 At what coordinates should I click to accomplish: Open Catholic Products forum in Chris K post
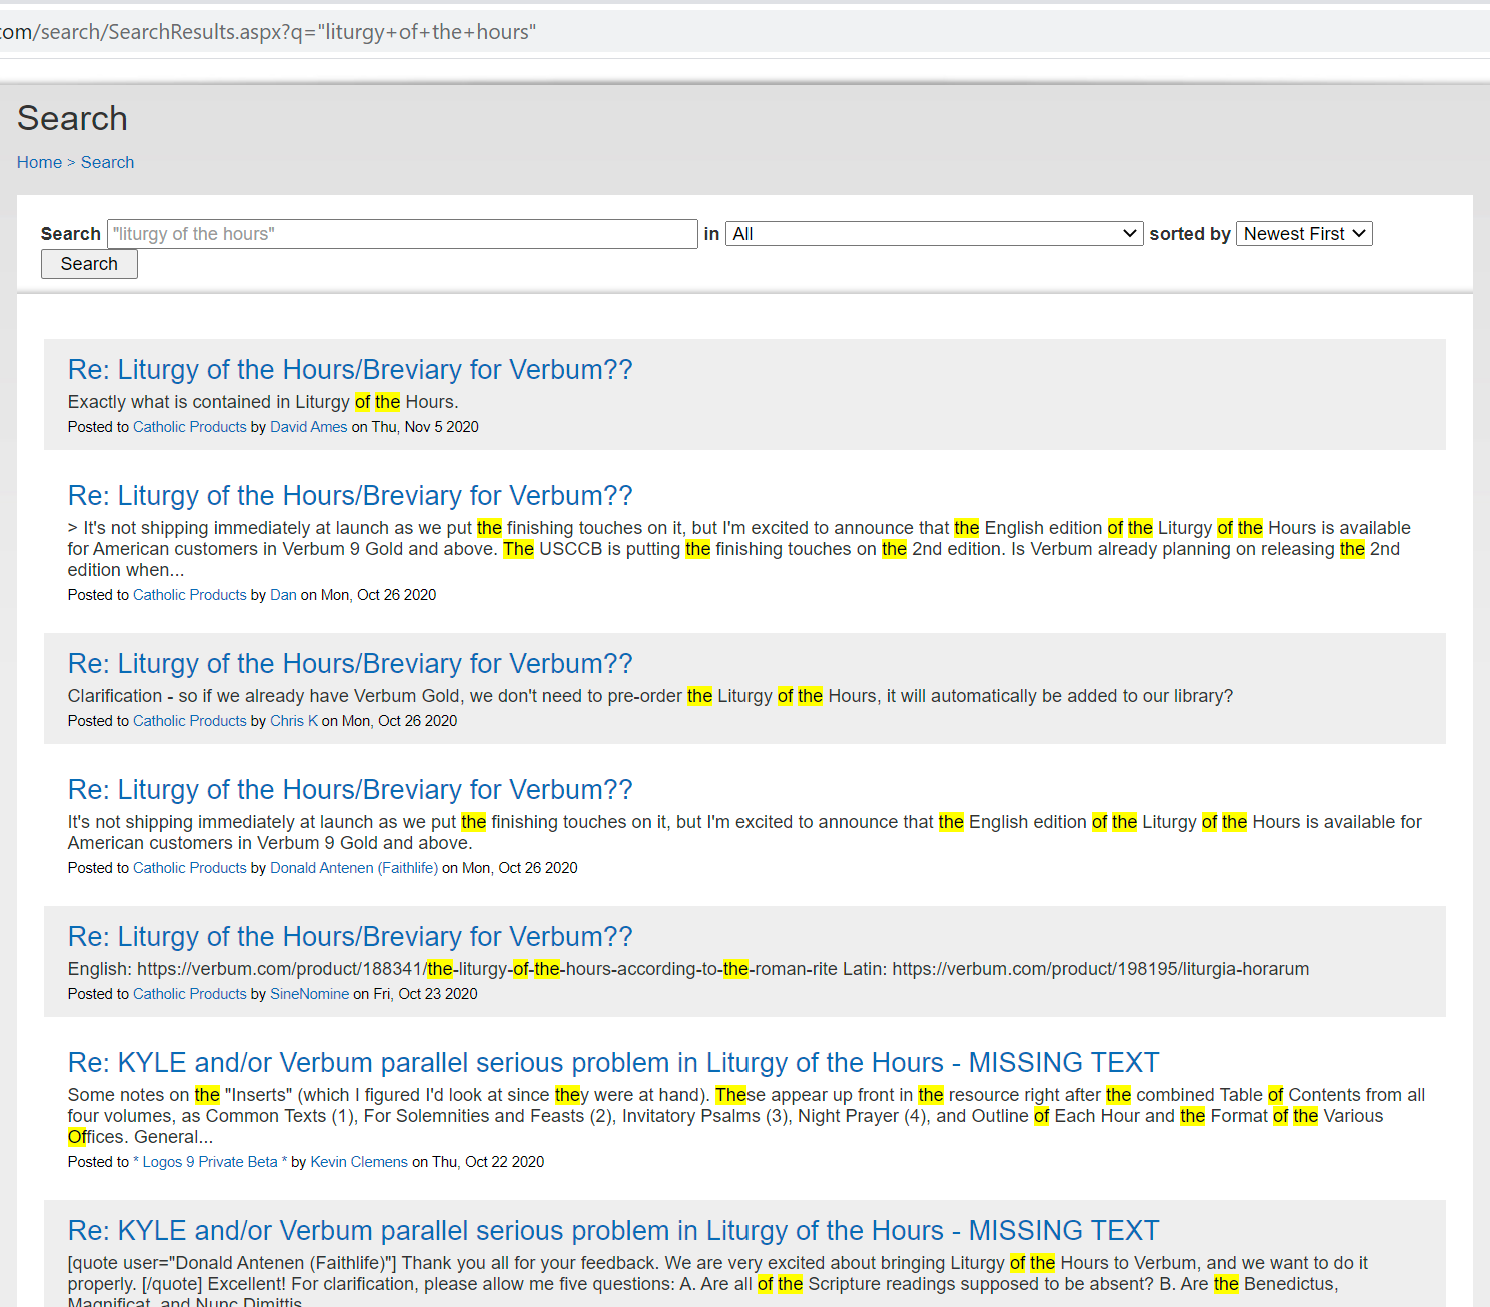(x=190, y=721)
